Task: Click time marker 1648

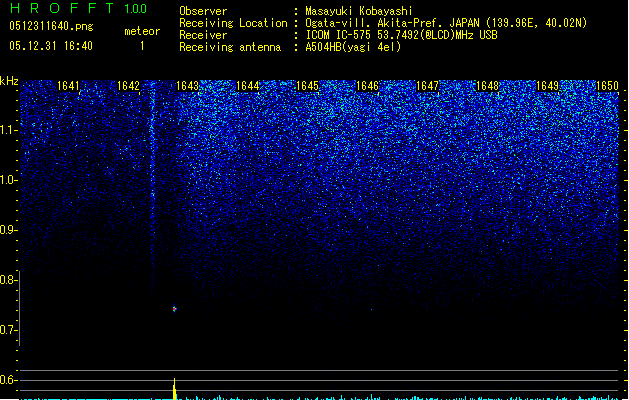Action: point(487,86)
